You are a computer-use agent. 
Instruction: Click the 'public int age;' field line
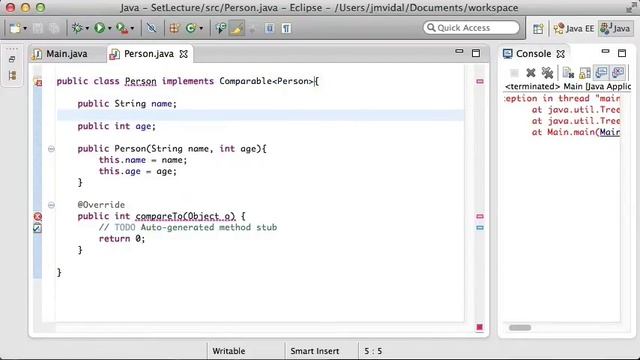[x=117, y=126]
